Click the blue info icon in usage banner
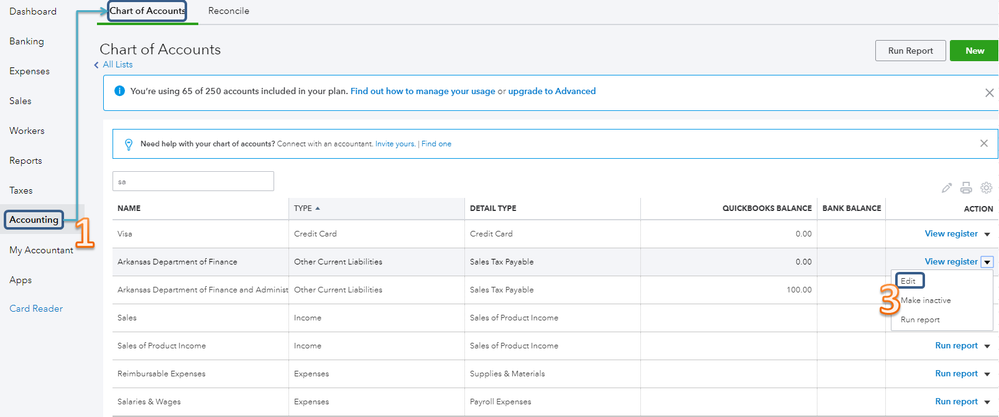Image resolution: width=999 pixels, height=417 pixels. pyautogui.click(x=119, y=91)
